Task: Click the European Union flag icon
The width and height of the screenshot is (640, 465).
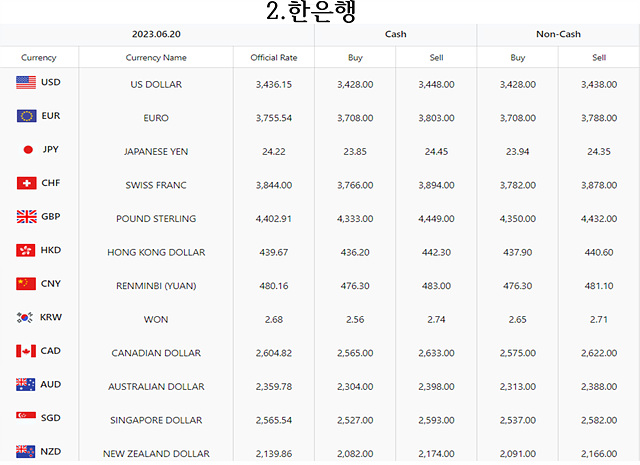Action: (x=27, y=116)
